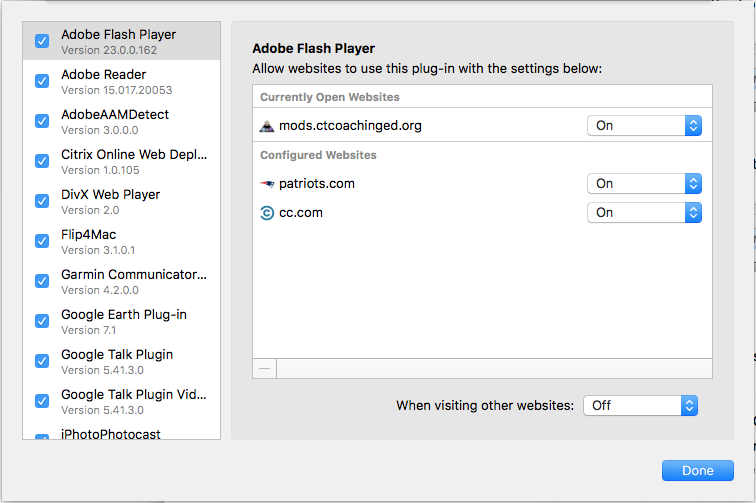Select Citrix Online Web Deployment plug-in entry
Image resolution: width=756 pixels, height=503 pixels.
pyautogui.click(x=122, y=161)
